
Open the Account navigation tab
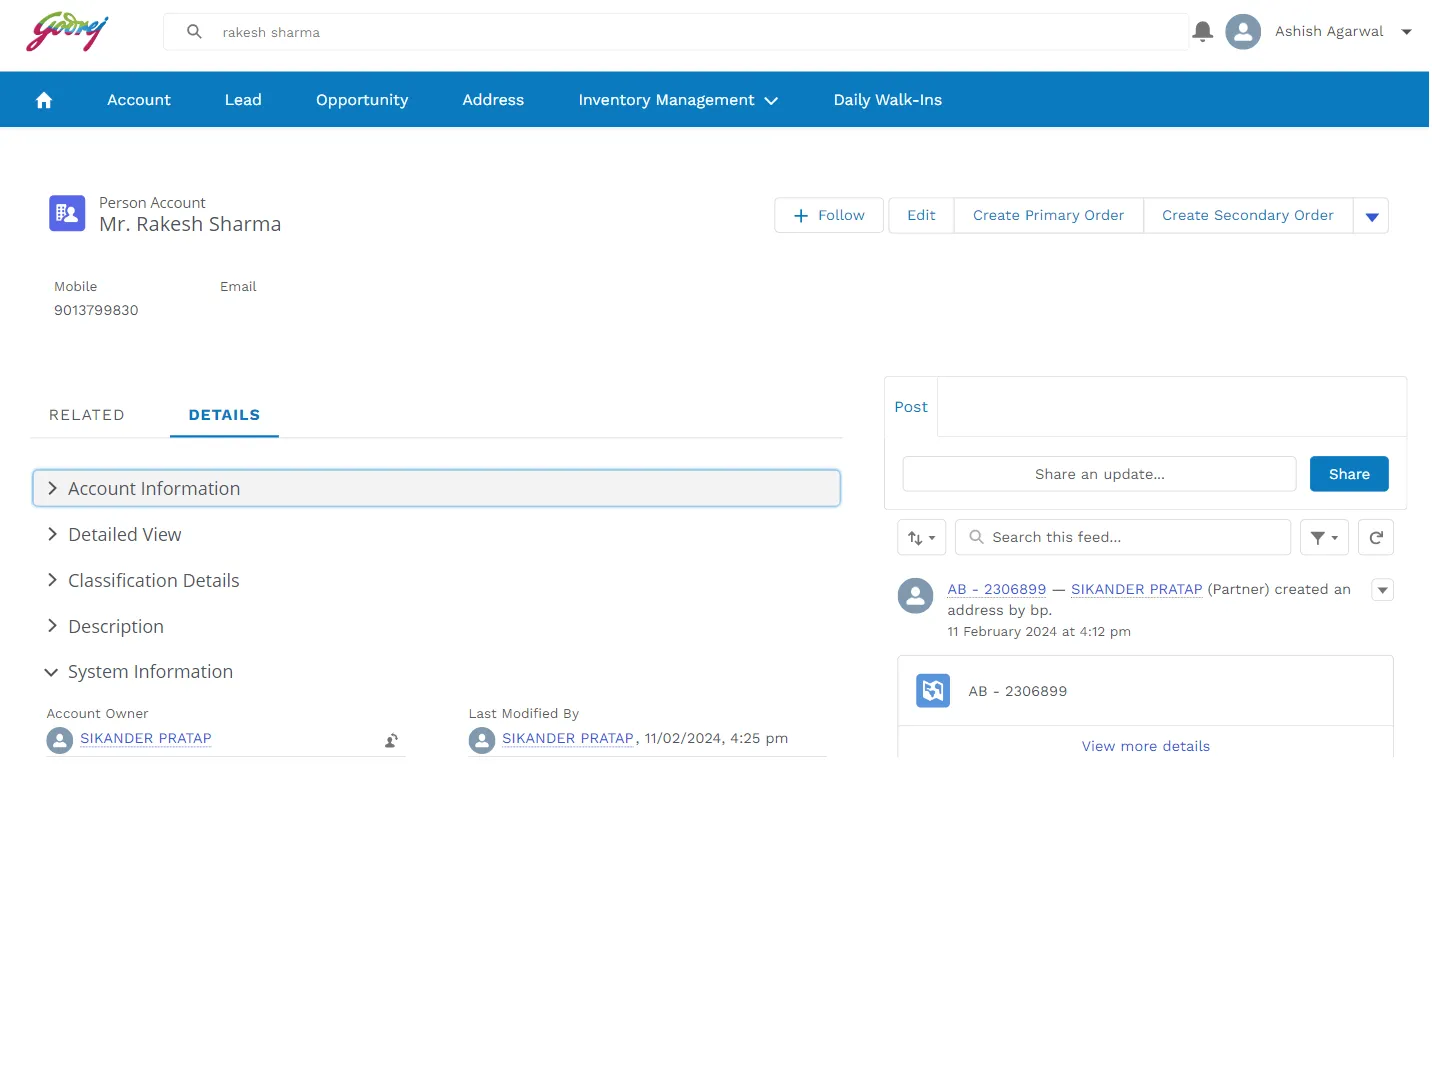tap(139, 100)
